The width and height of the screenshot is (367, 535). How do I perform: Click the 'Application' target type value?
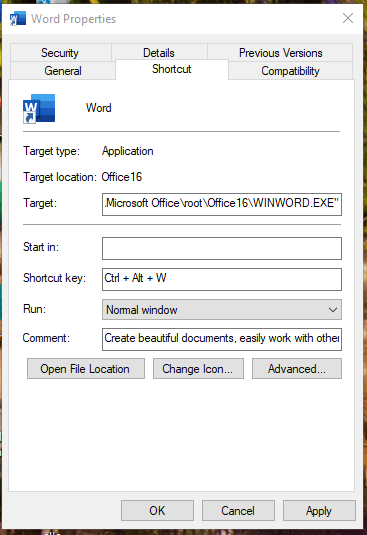tap(128, 151)
